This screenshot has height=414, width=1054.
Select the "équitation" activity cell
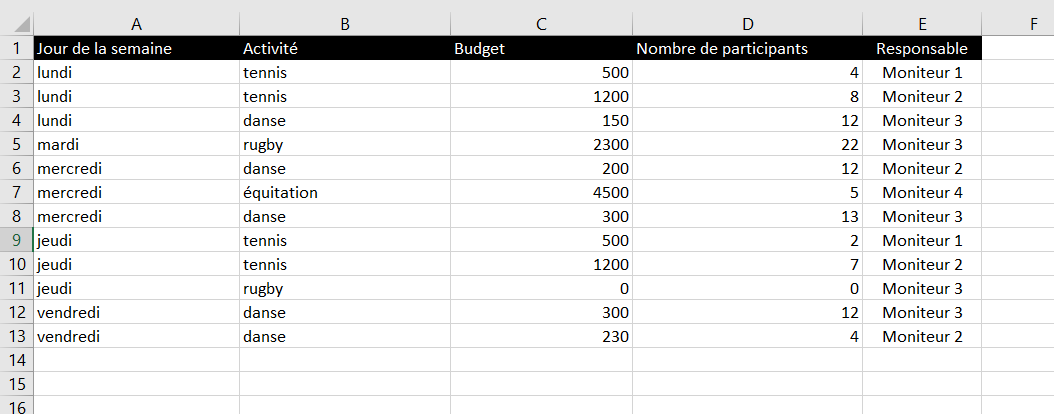coord(344,192)
